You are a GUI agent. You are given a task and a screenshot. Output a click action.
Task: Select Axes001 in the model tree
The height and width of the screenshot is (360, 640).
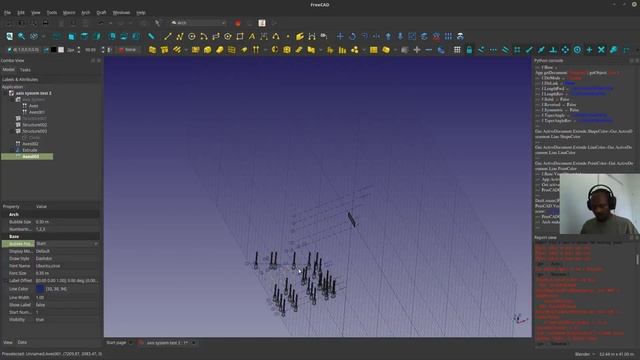pyautogui.click(x=37, y=112)
